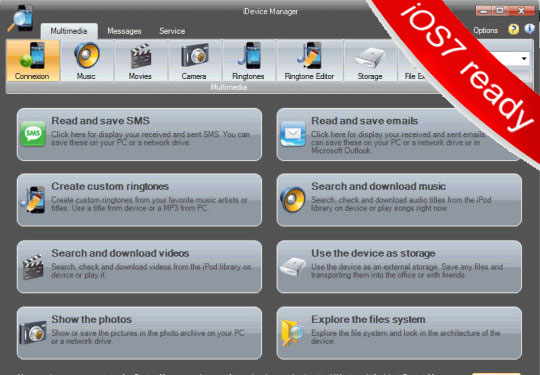Screen dimensions: 540x375
Task: Minimize the iDevice Manager window
Action: [484, 11]
